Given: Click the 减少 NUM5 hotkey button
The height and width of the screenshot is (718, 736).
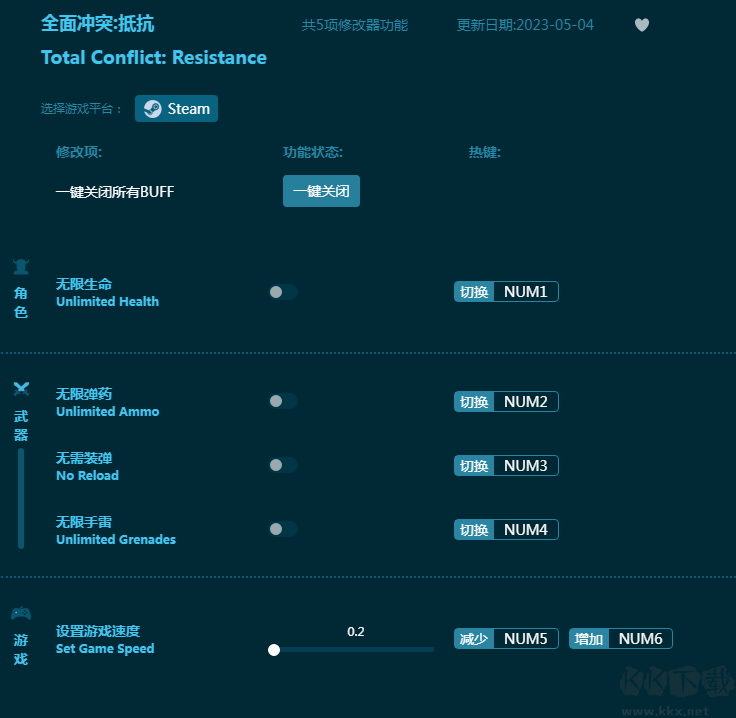Looking at the screenshot, I should pyautogui.click(x=506, y=639).
